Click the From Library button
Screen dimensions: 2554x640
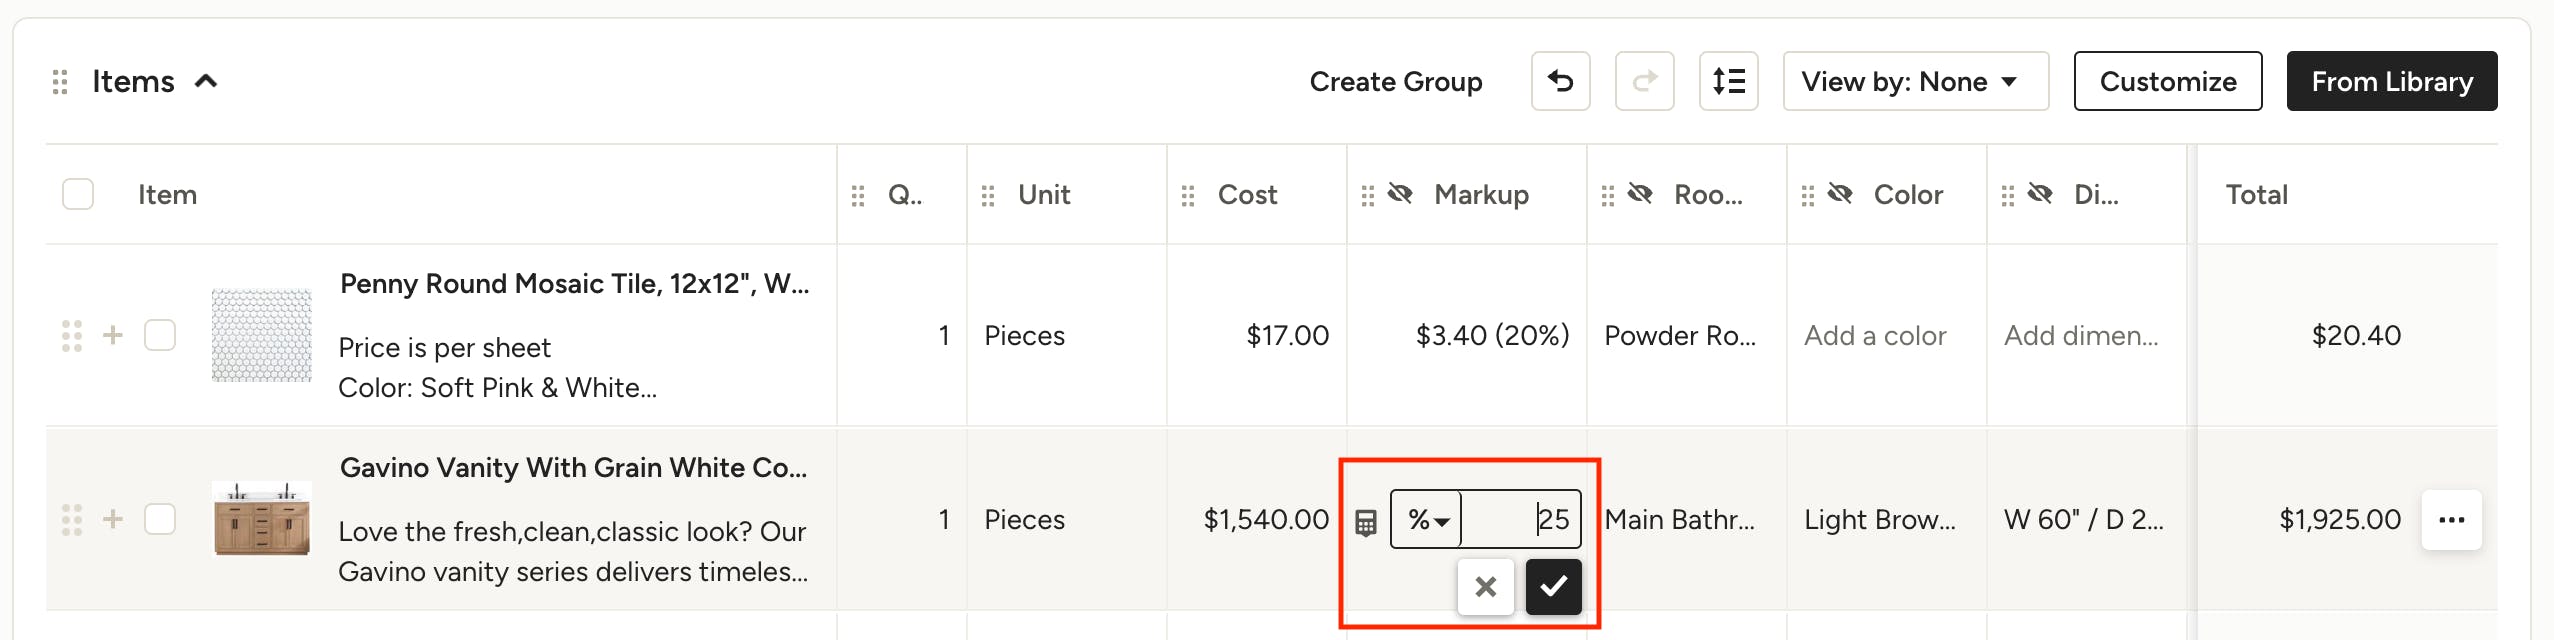coord(2391,81)
